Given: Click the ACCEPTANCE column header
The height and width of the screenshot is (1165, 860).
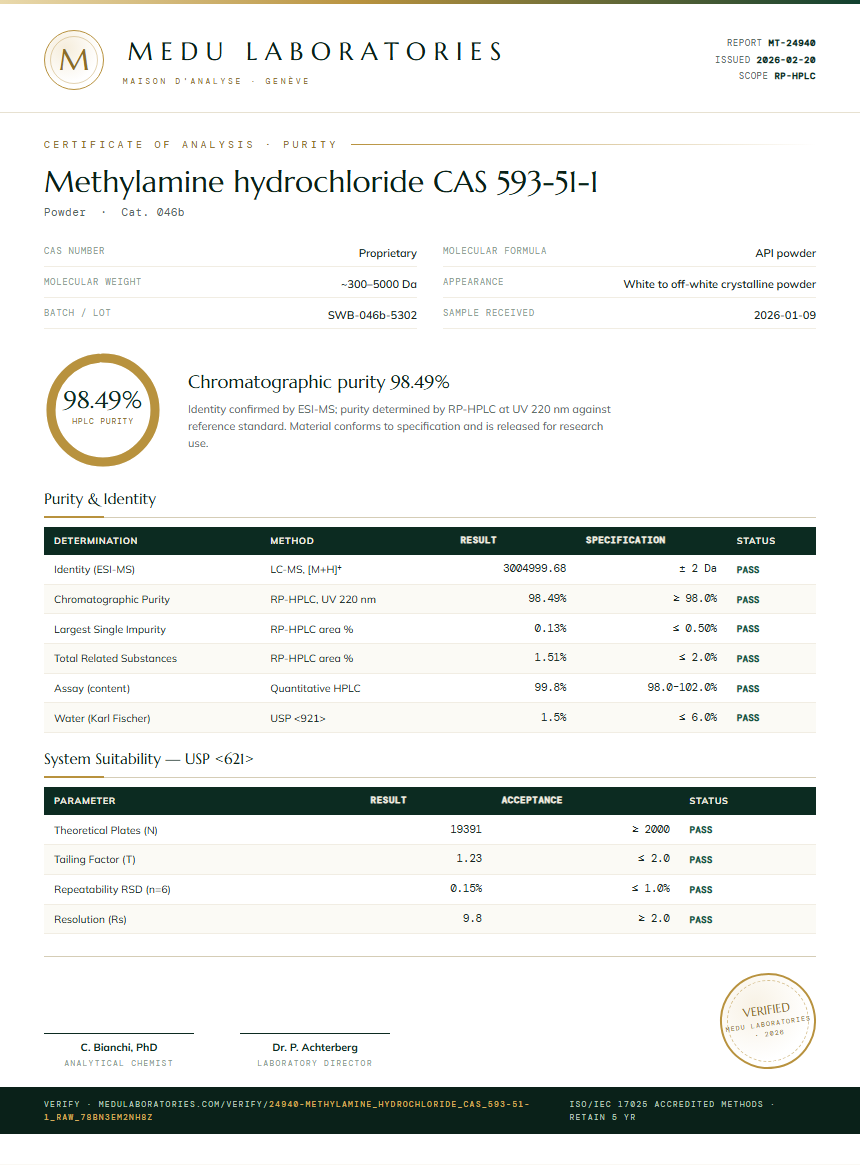Looking at the screenshot, I should tap(531, 800).
